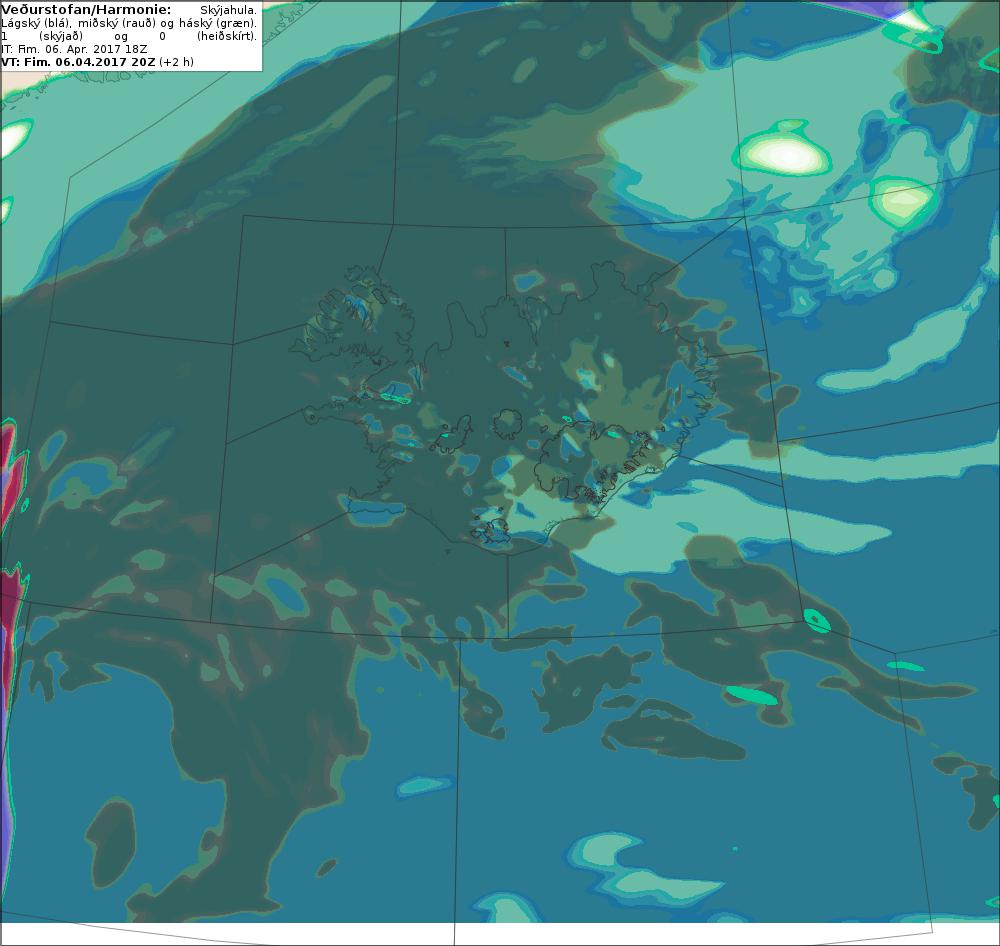Viewport: 1000px width, 946px height.
Task: Click the 'IT: Fim. 06. Apr. 2017 18Z' line
Action: [x=74, y=49]
